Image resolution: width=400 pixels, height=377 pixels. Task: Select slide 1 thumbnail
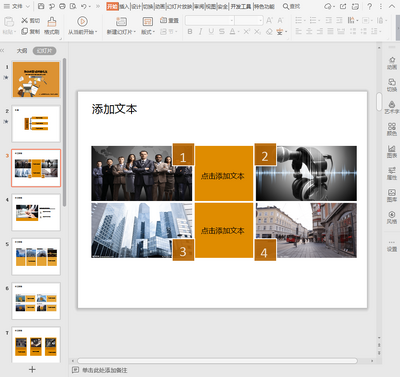36,79
